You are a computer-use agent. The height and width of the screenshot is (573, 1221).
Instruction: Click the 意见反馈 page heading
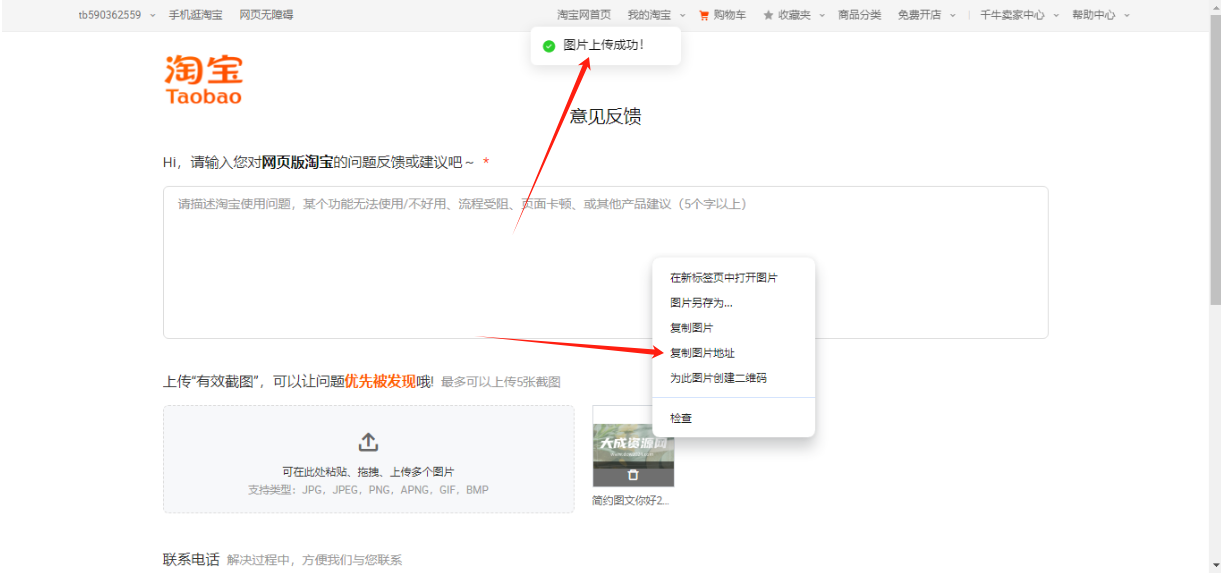[x=605, y=116]
